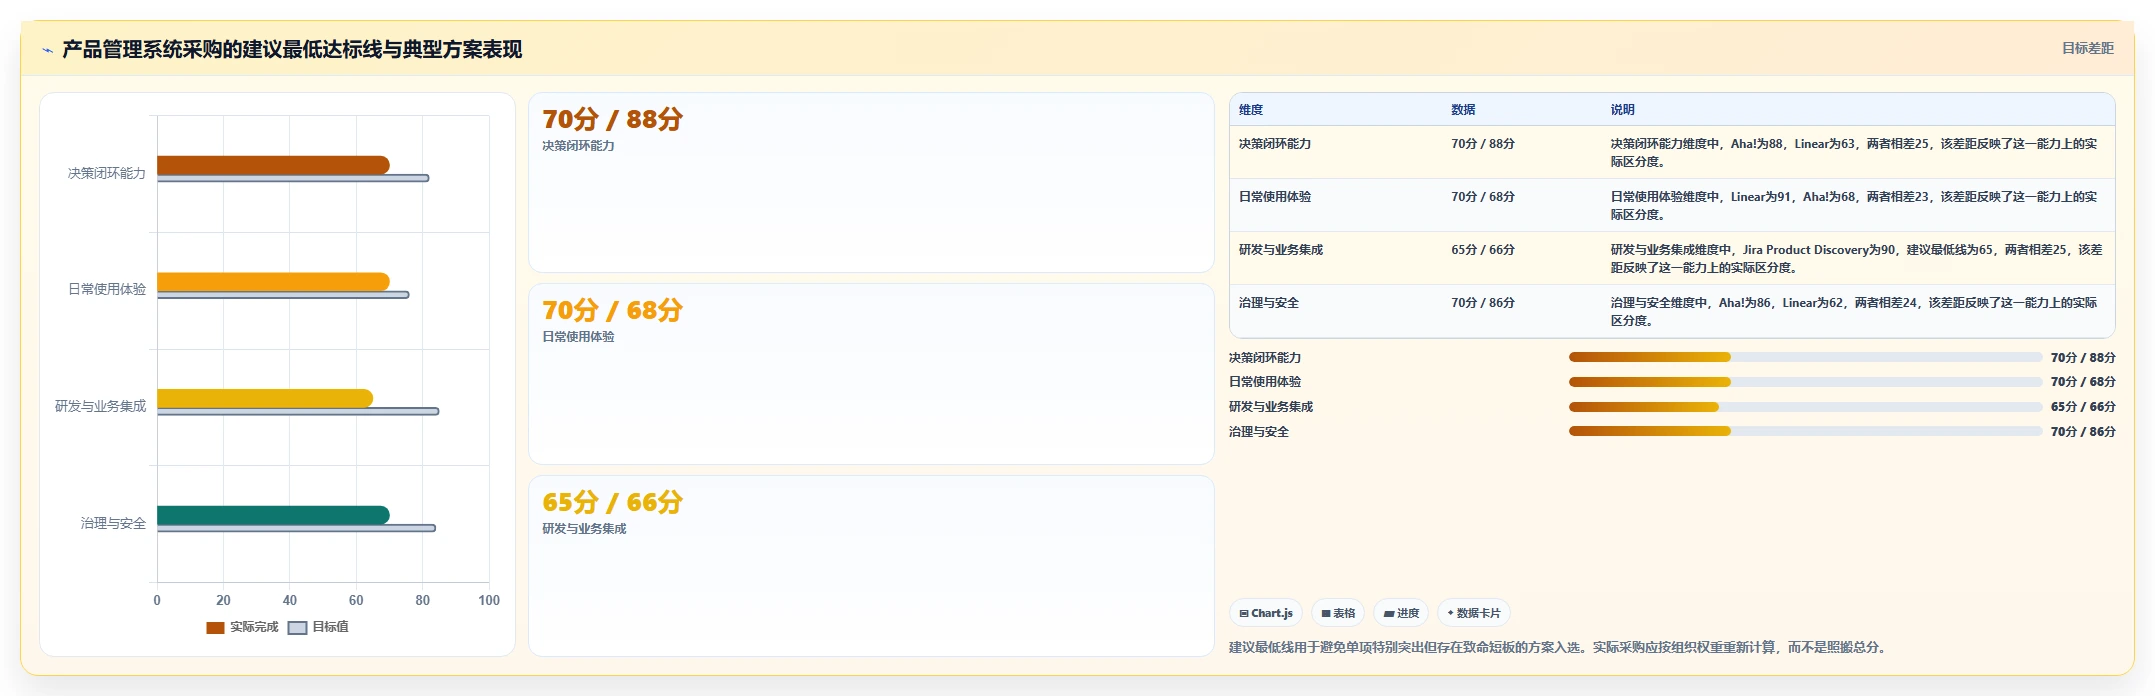The width and height of the screenshot is (2155, 696).
Task: Click the 决策闭环能力 caption in the first card
Action: [x=578, y=146]
